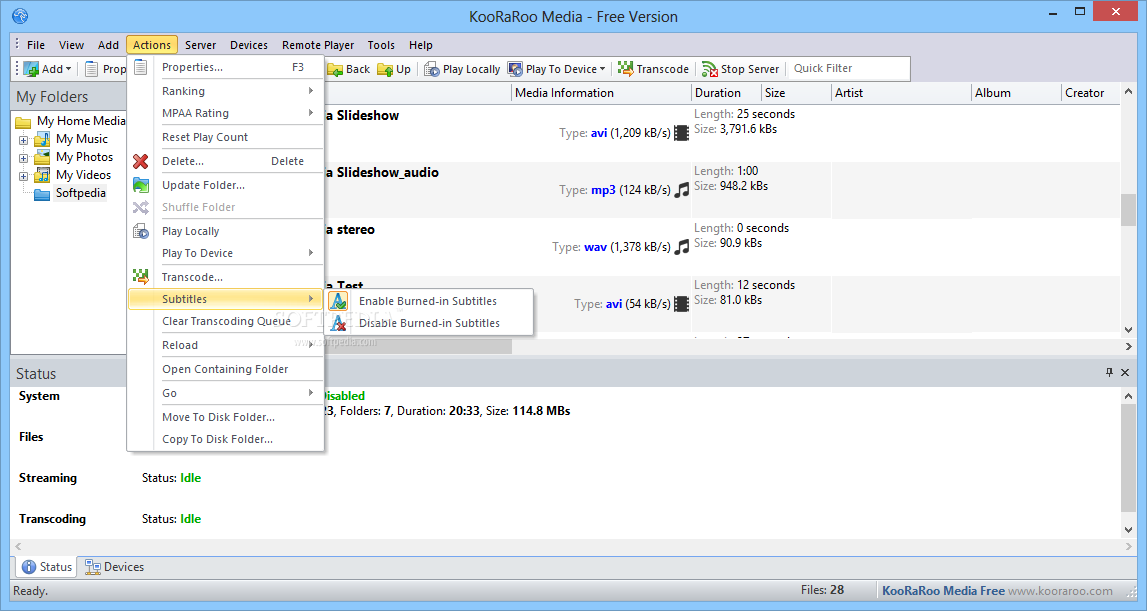The image size is (1147, 611).
Task: Open the View menu
Action: coord(71,45)
